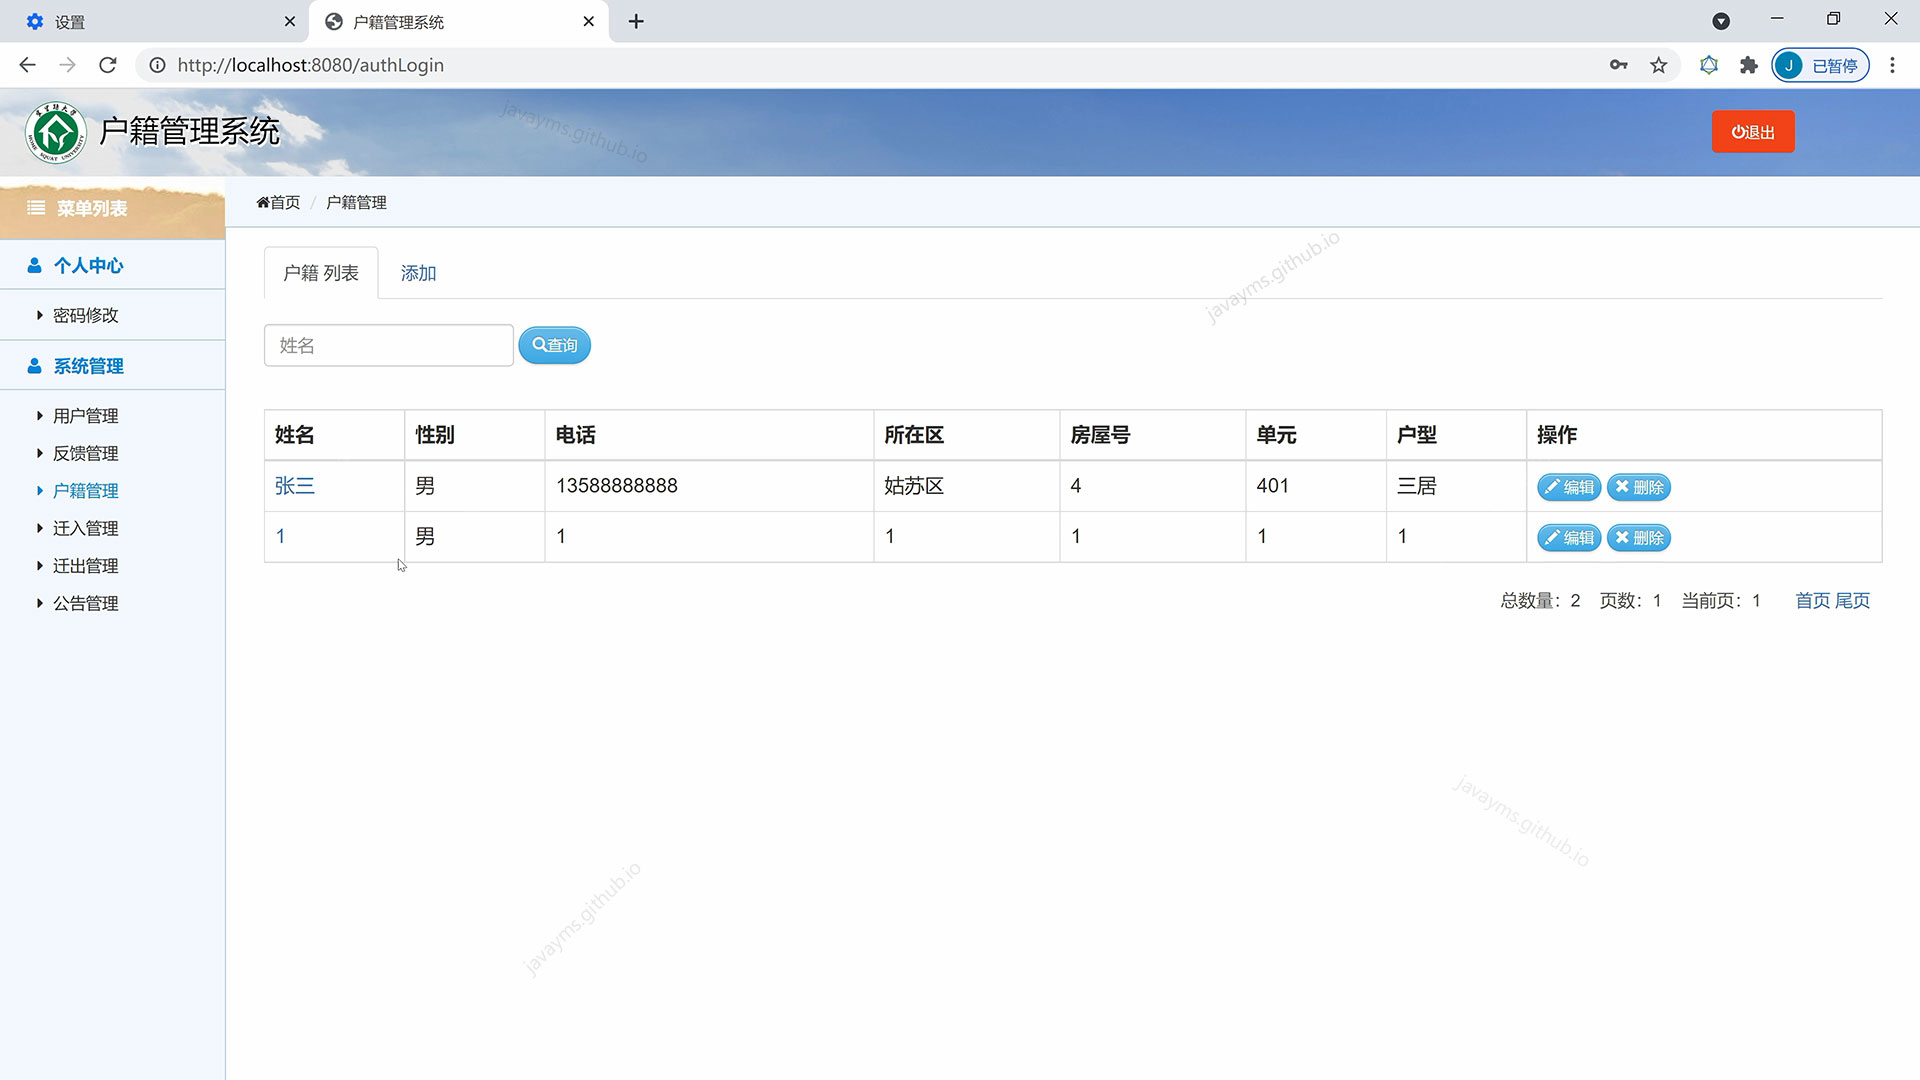Expand the 反馈管理 menu item
Viewport: 1920px width, 1080px height.
click(x=85, y=453)
